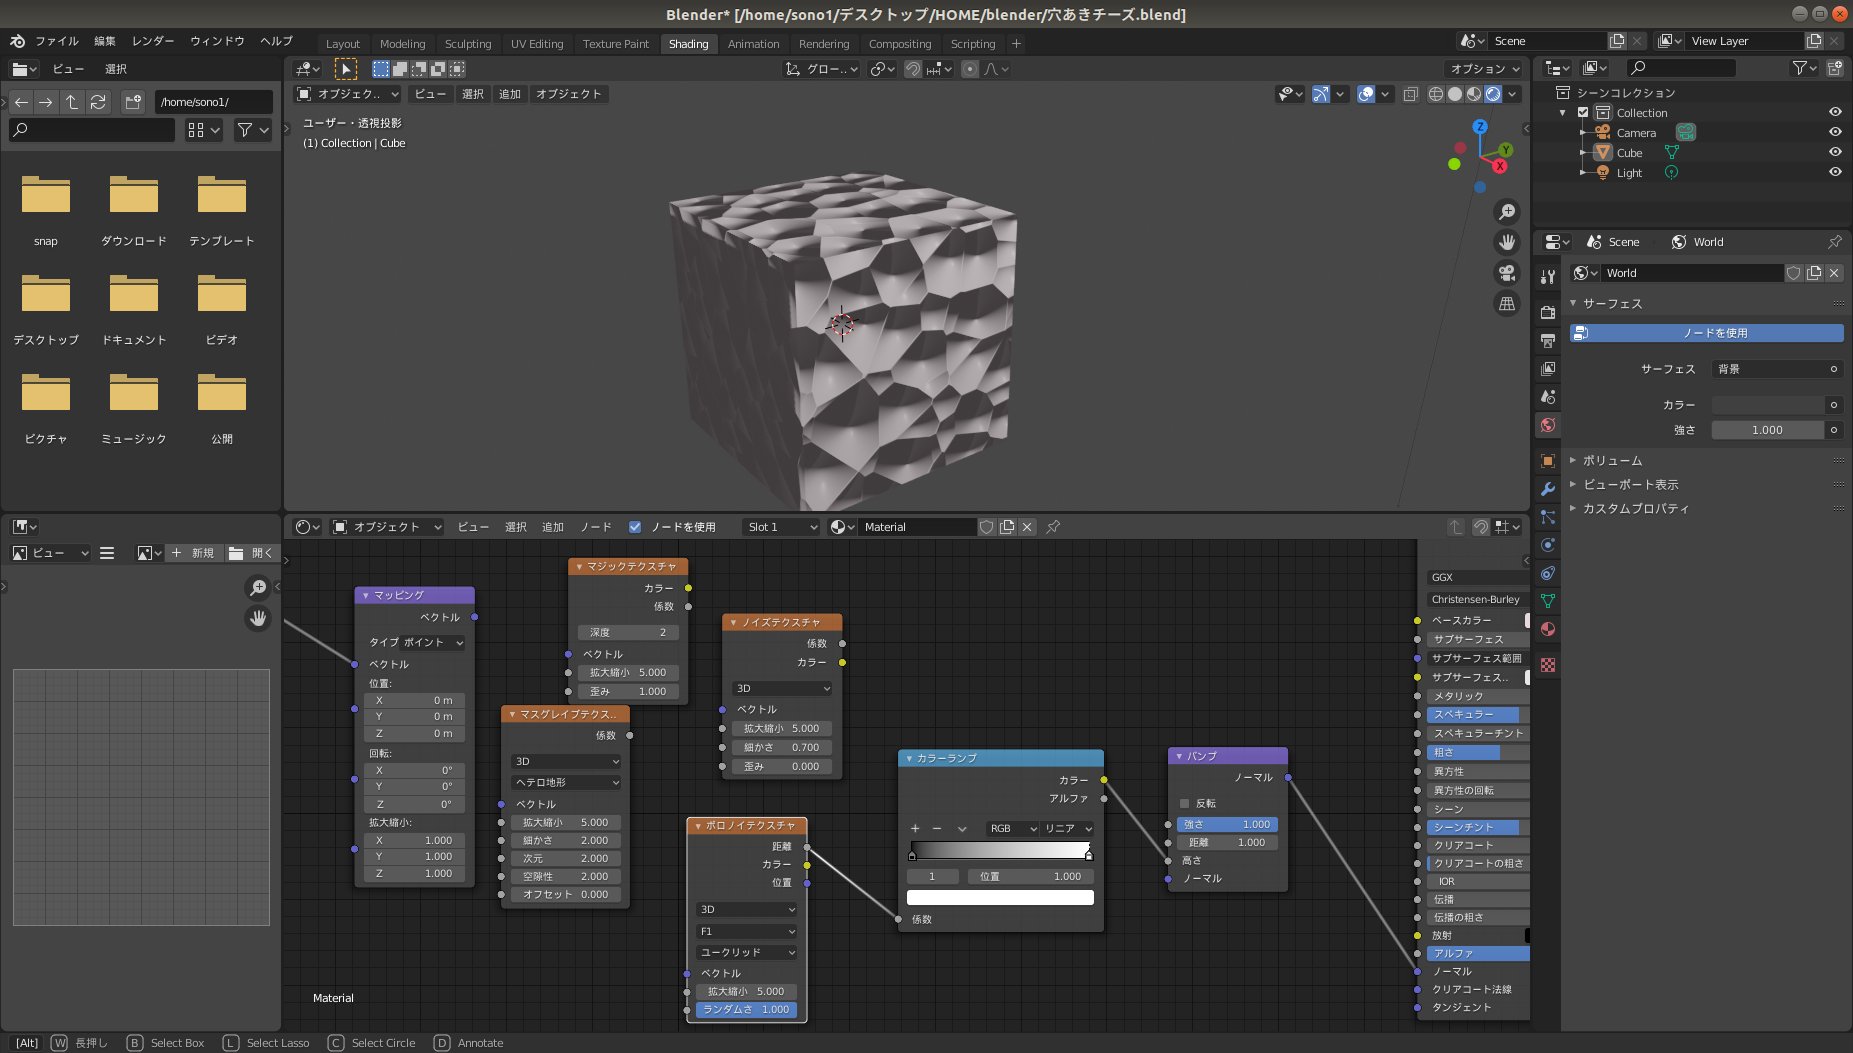This screenshot has height=1053, width=1853.
Task: Open the リニア interpolation dropdown in カラーランプ
Action: click(1067, 828)
